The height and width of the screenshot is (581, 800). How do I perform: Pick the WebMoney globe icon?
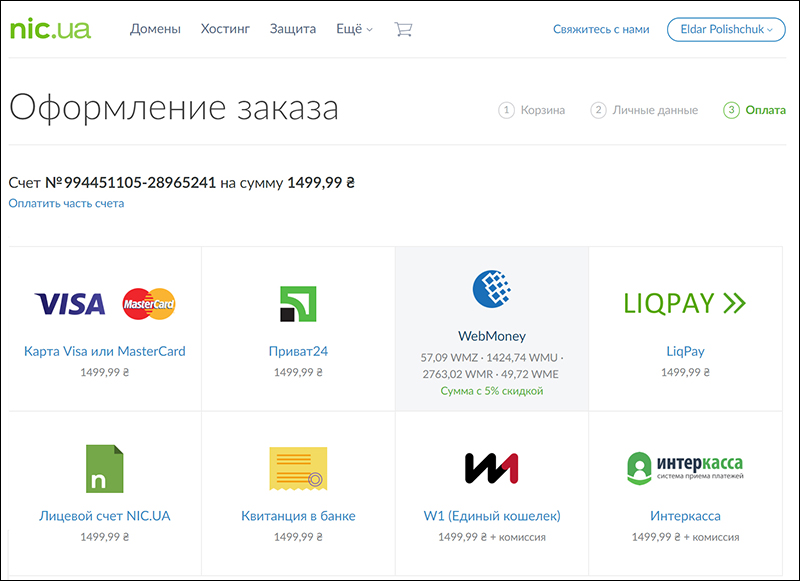(x=491, y=291)
